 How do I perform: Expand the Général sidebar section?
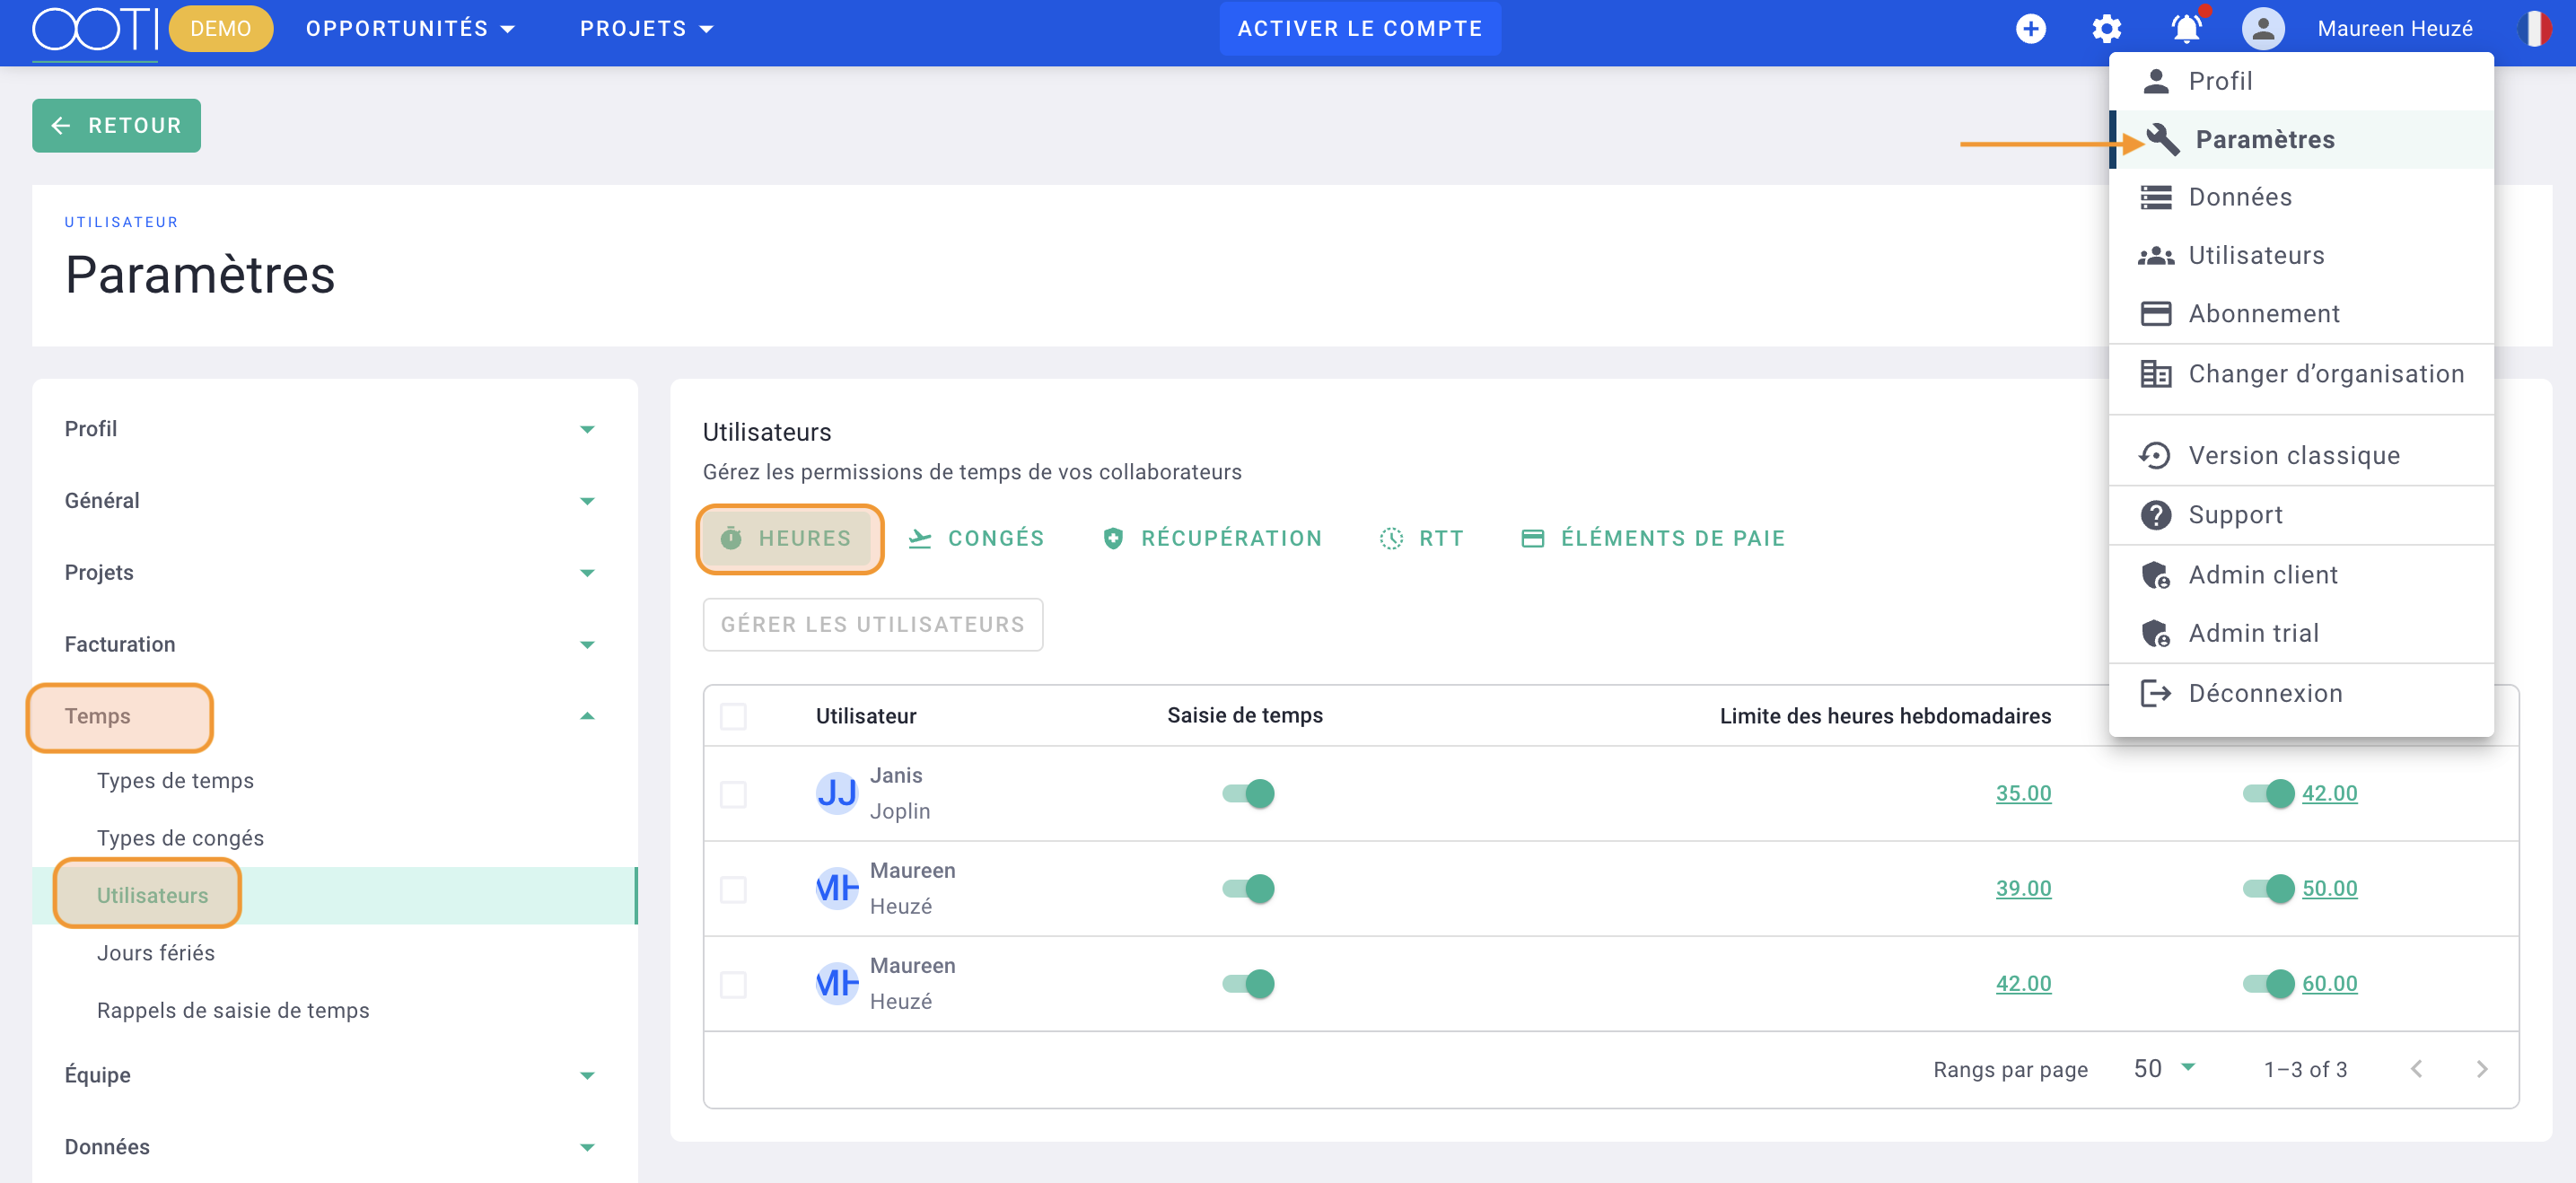click(x=334, y=501)
